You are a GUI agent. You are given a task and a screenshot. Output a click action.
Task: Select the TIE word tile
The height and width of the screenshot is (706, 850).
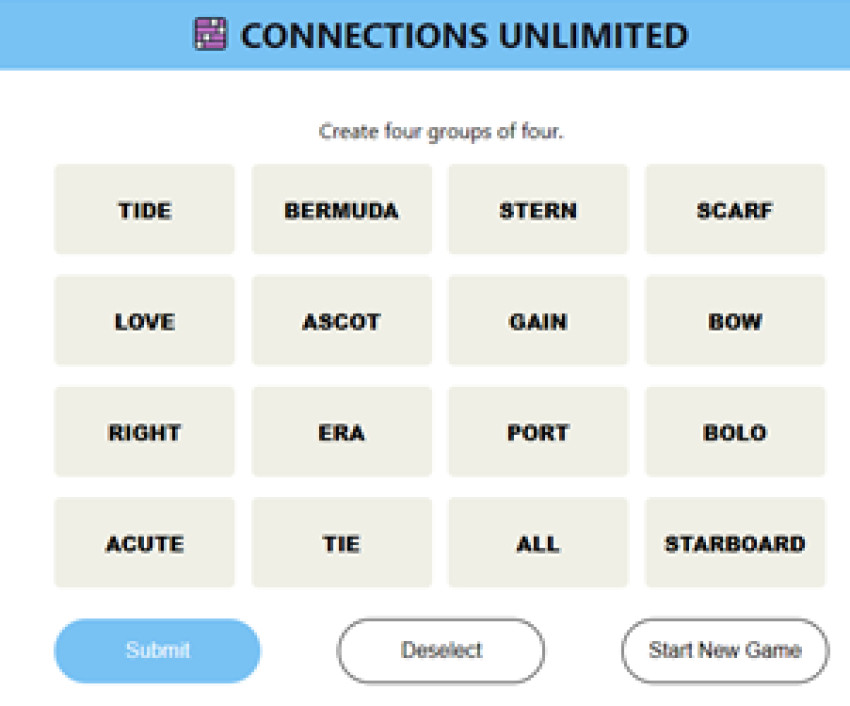coord(341,543)
